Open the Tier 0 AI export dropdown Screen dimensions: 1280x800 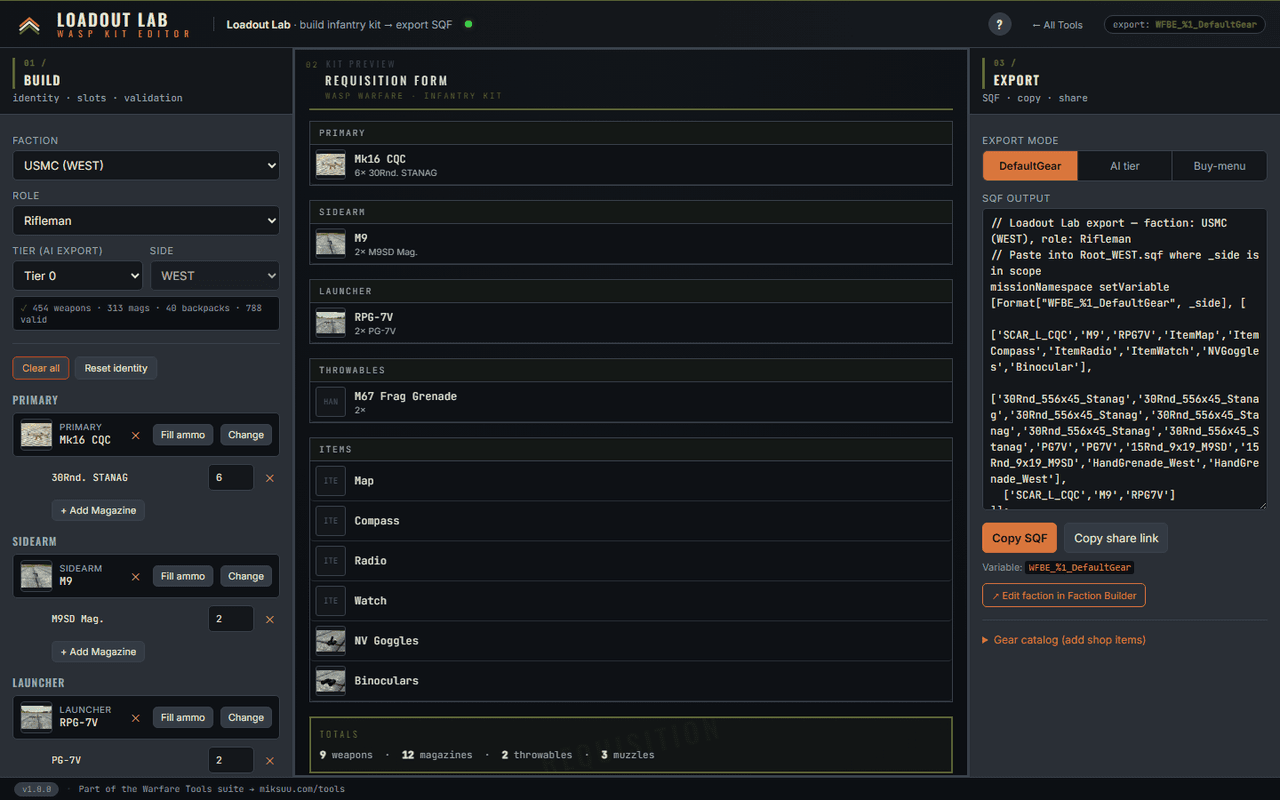point(77,275)
